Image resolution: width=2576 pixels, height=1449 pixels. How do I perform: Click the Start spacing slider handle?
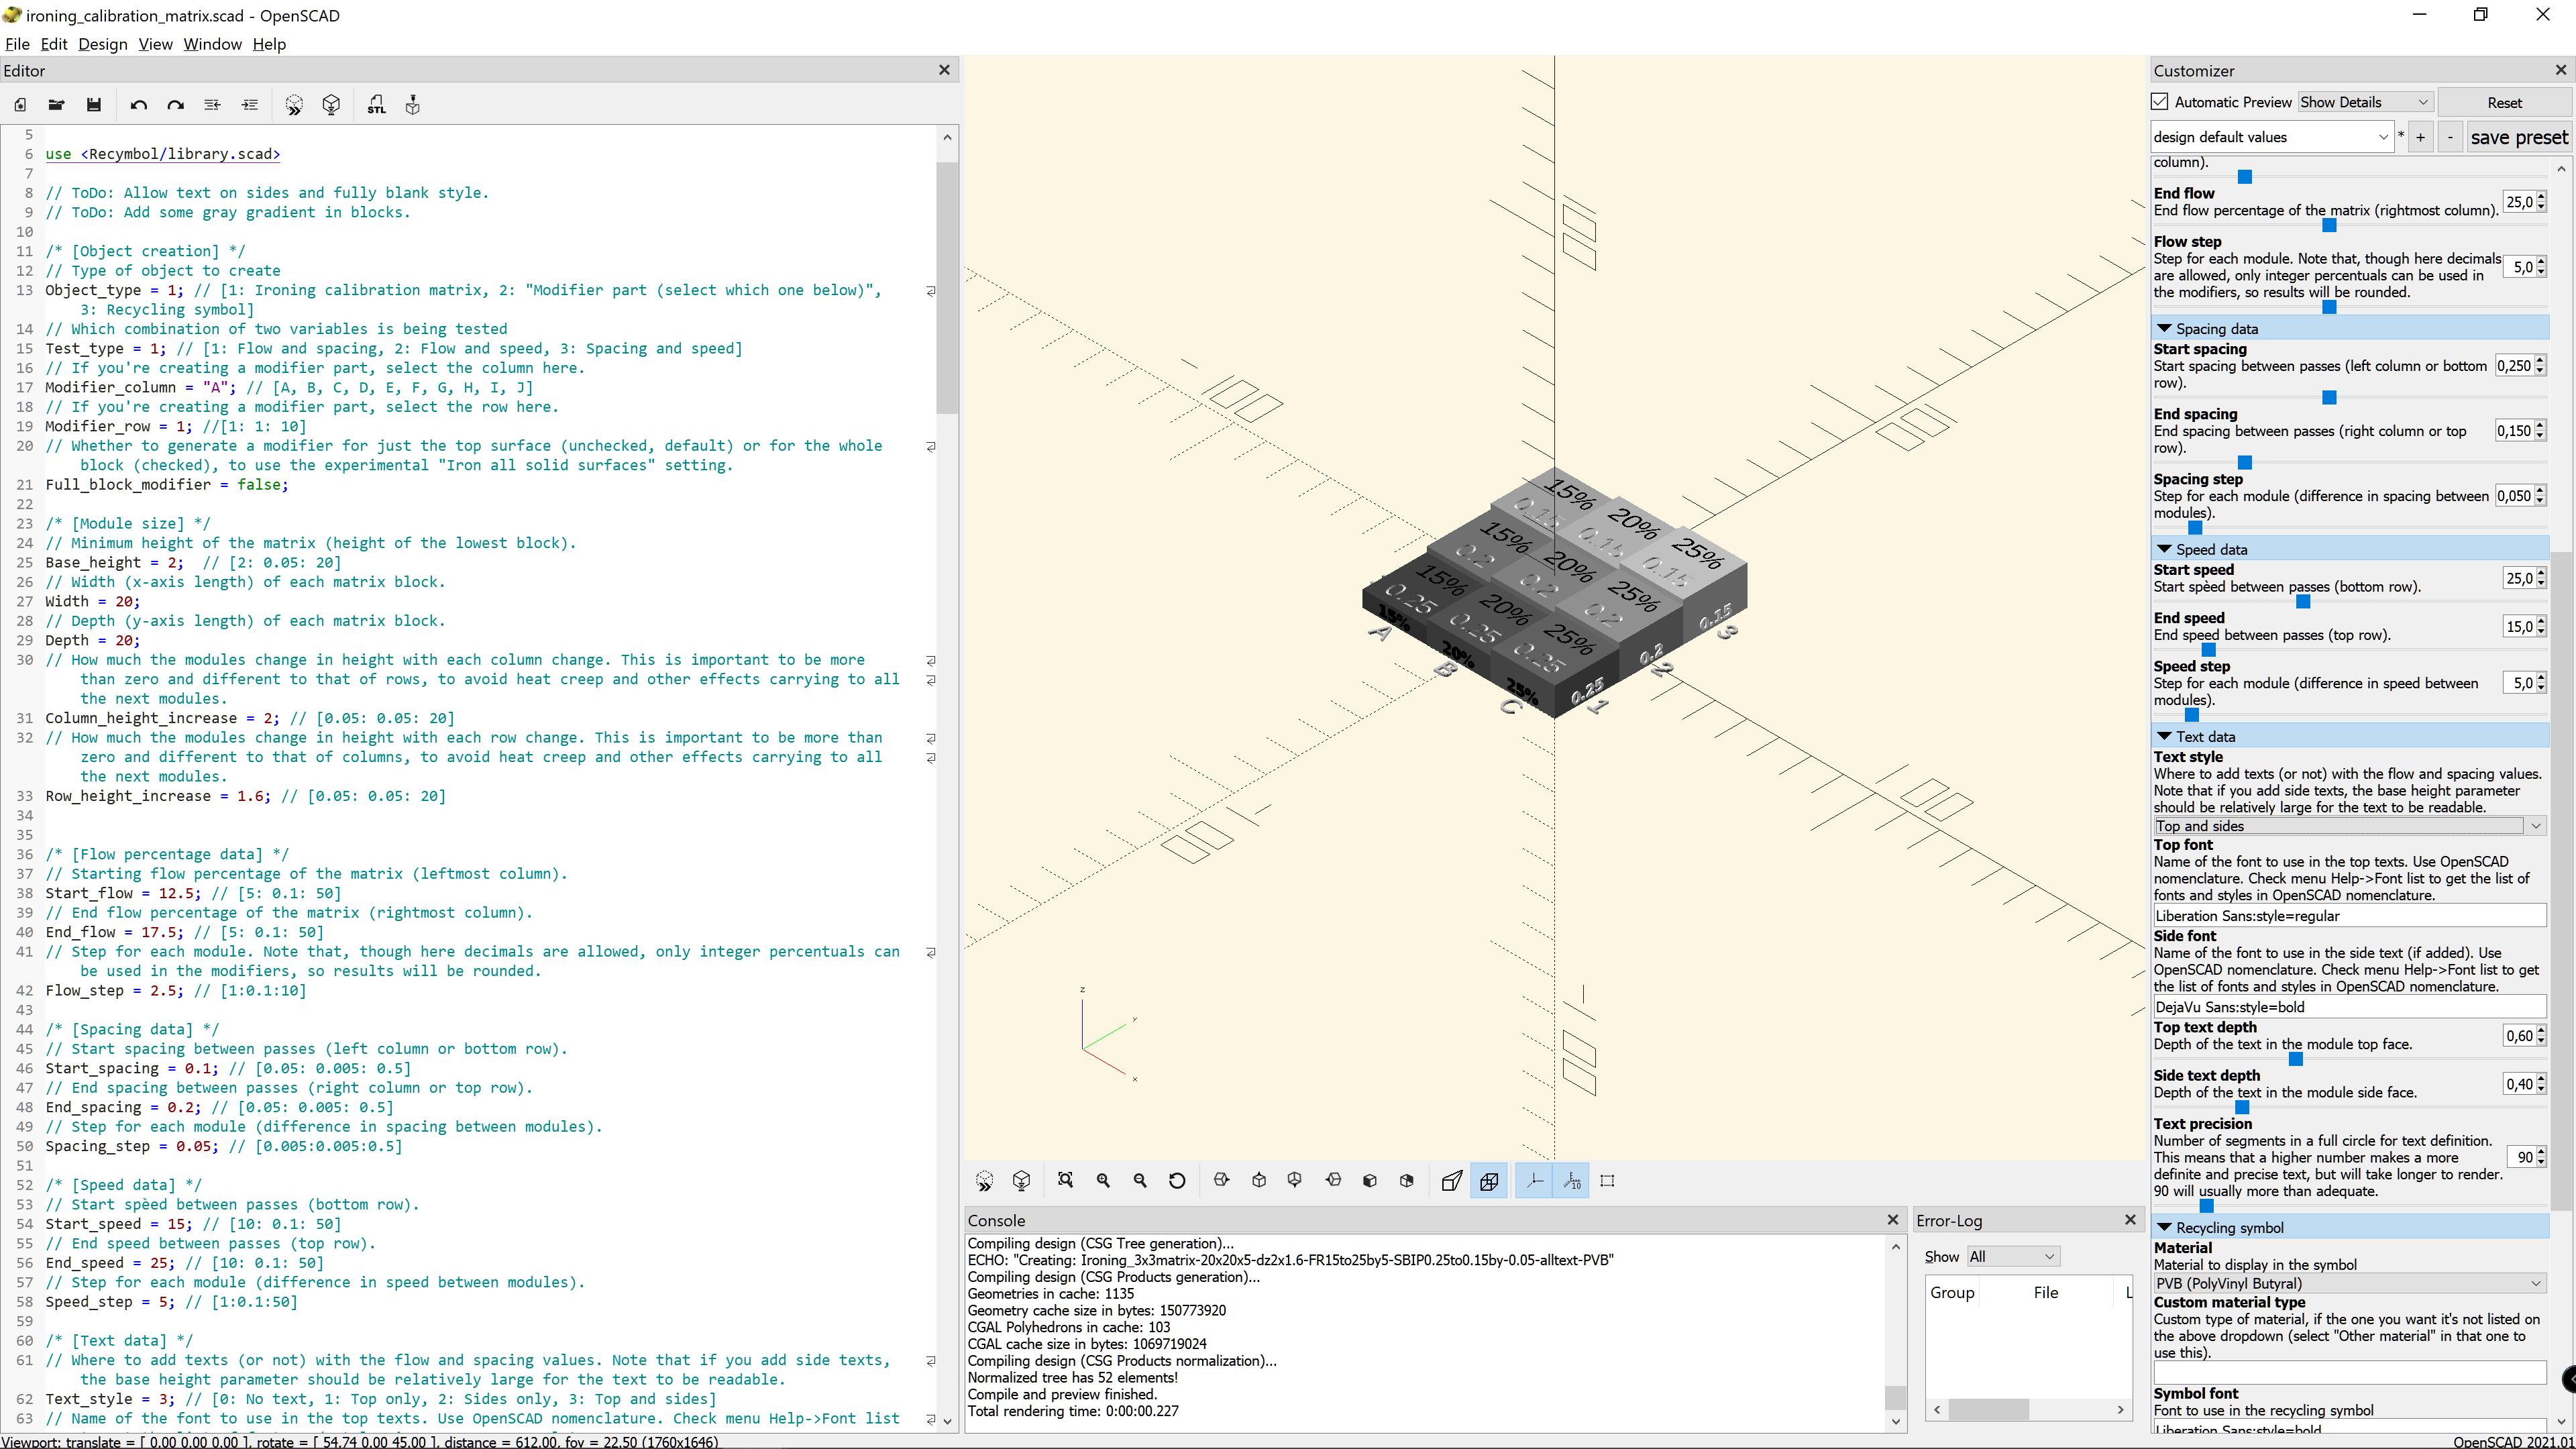pyautogui.click(x=2329, y=398)
